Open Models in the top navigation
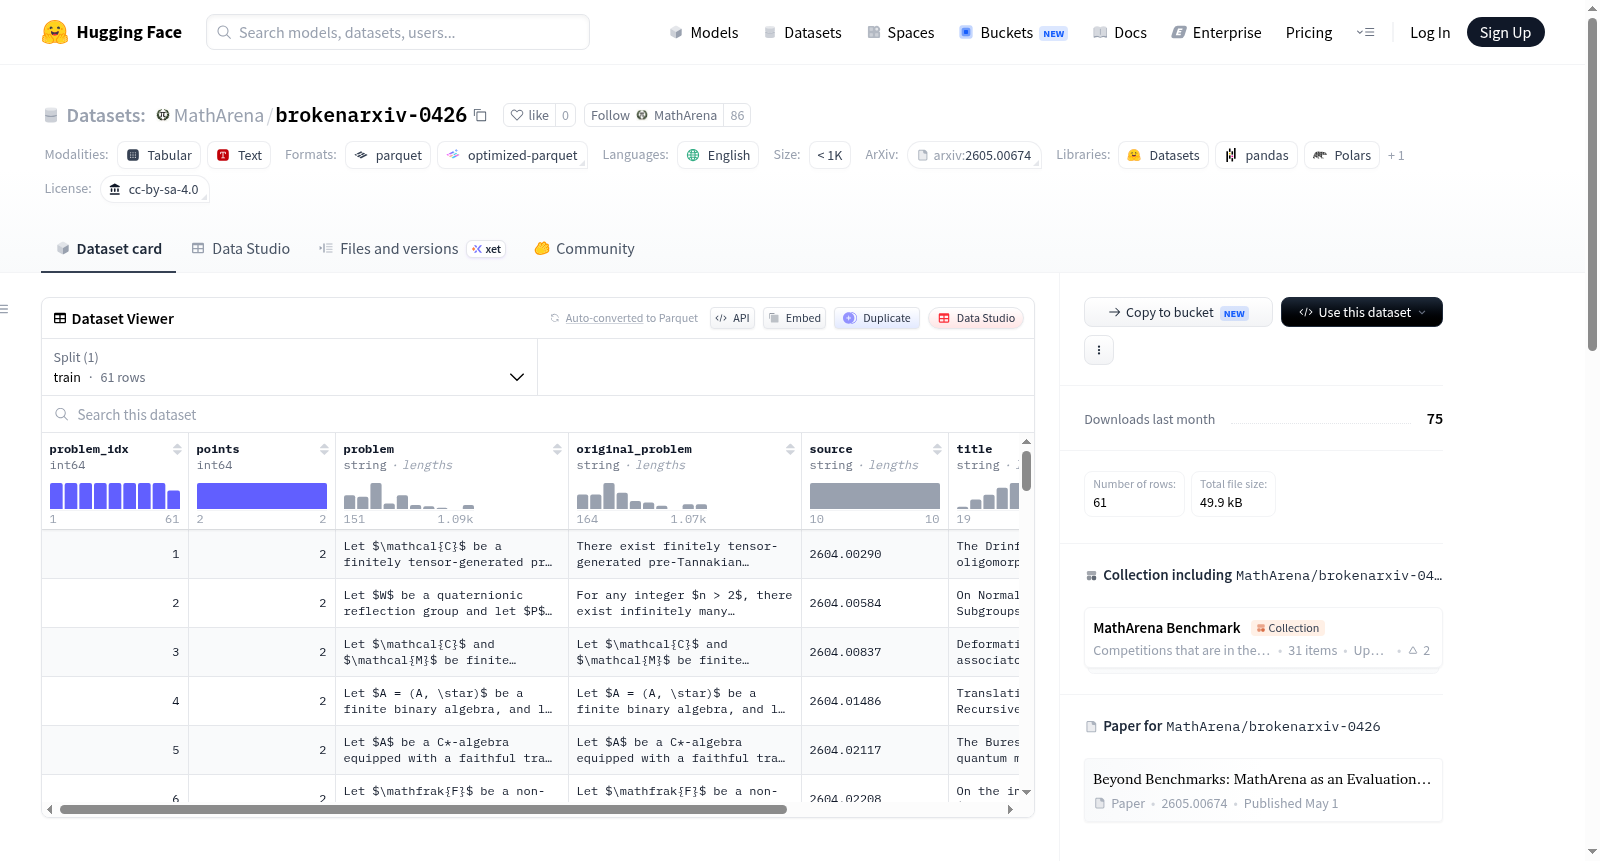 click(704, 32)
